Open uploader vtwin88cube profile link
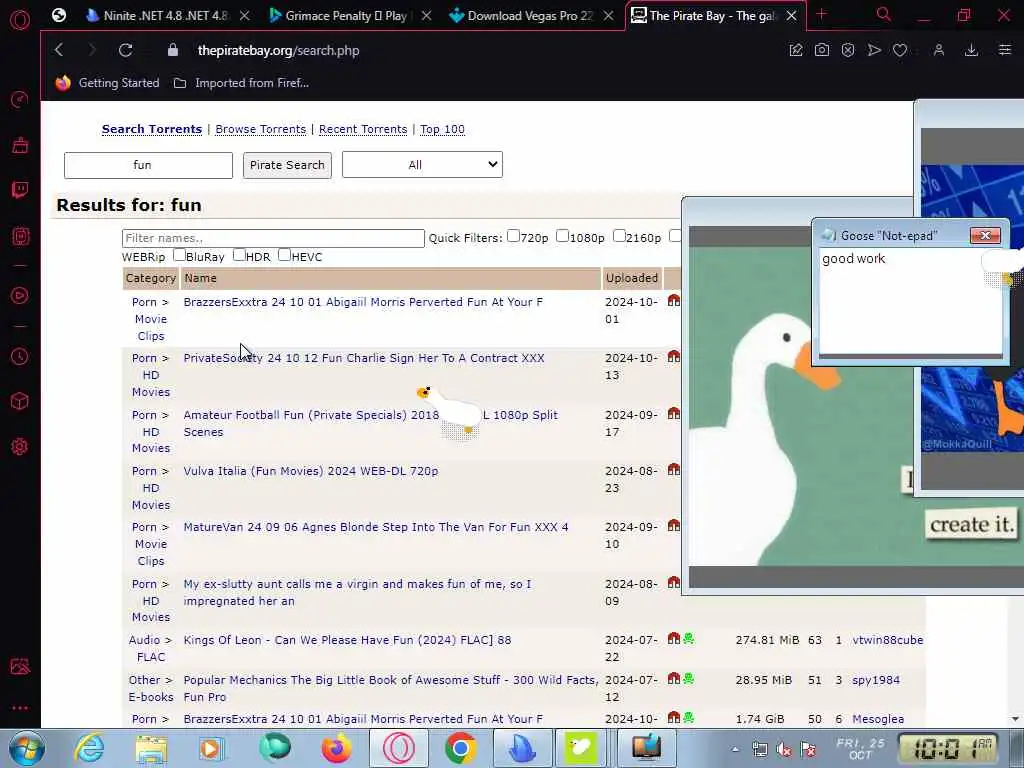 (888, 640)
